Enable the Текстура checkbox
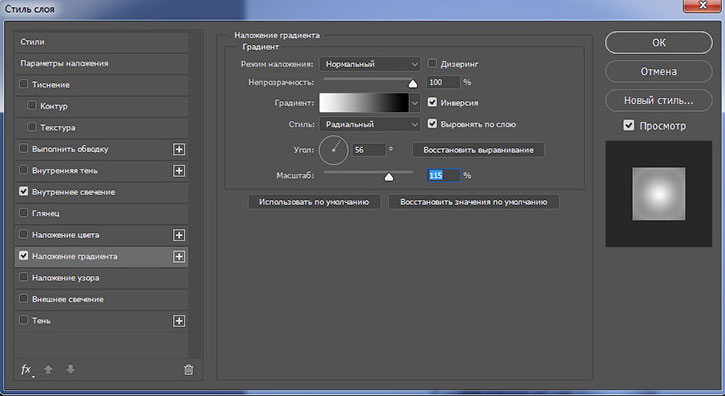Screen dimensions: 725x396 [x=31, y=127]
